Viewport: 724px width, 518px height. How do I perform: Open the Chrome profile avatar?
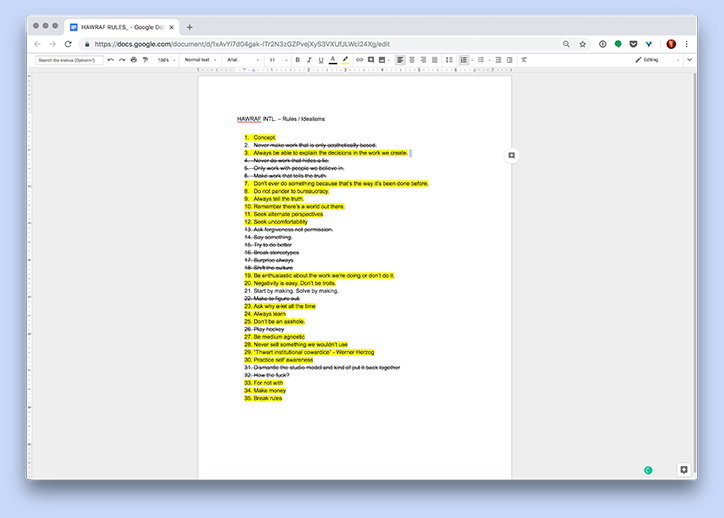(671, 44)
